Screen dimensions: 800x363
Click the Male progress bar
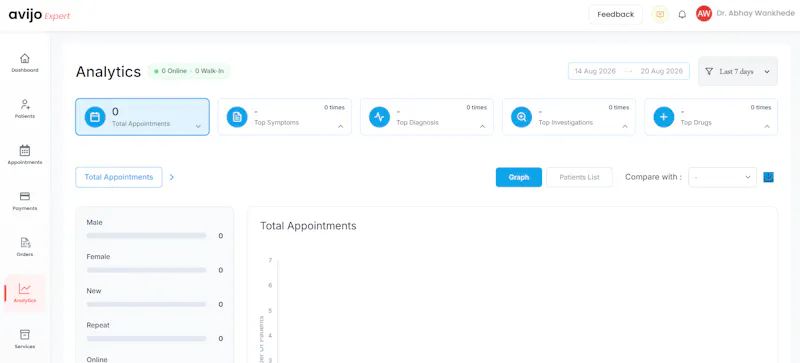pos(146,236)
